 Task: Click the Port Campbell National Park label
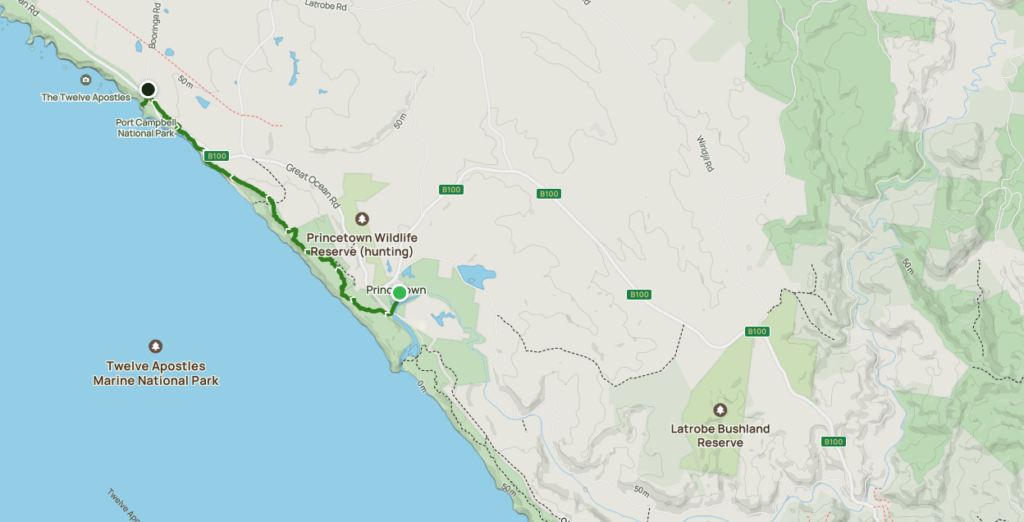[146, 128]
